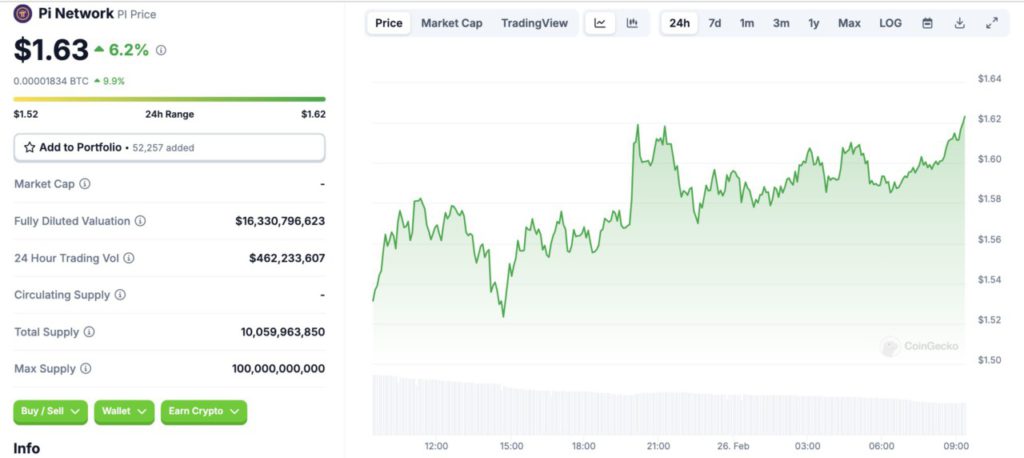Select the Max time range button

tap(849, 23)
